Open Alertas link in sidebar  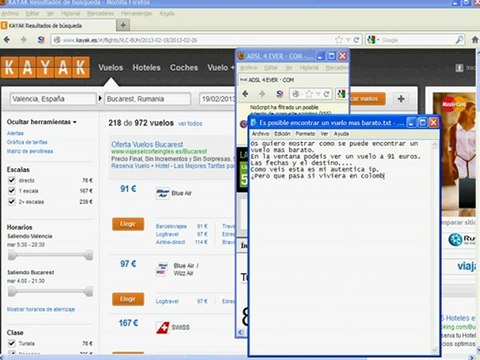click(x=15, y=133)
